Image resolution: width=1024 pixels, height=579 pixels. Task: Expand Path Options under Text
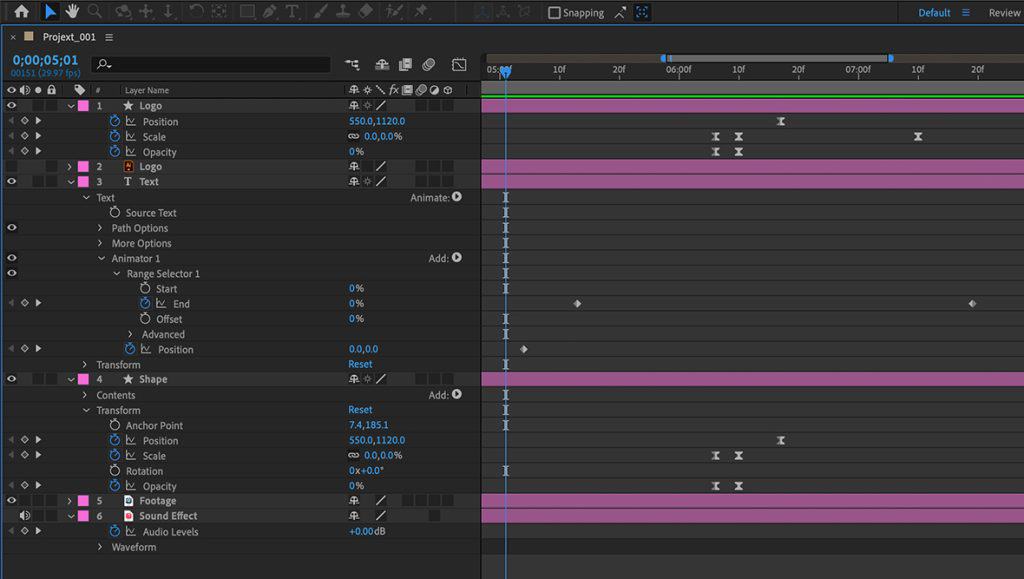[x=100, y=228]
